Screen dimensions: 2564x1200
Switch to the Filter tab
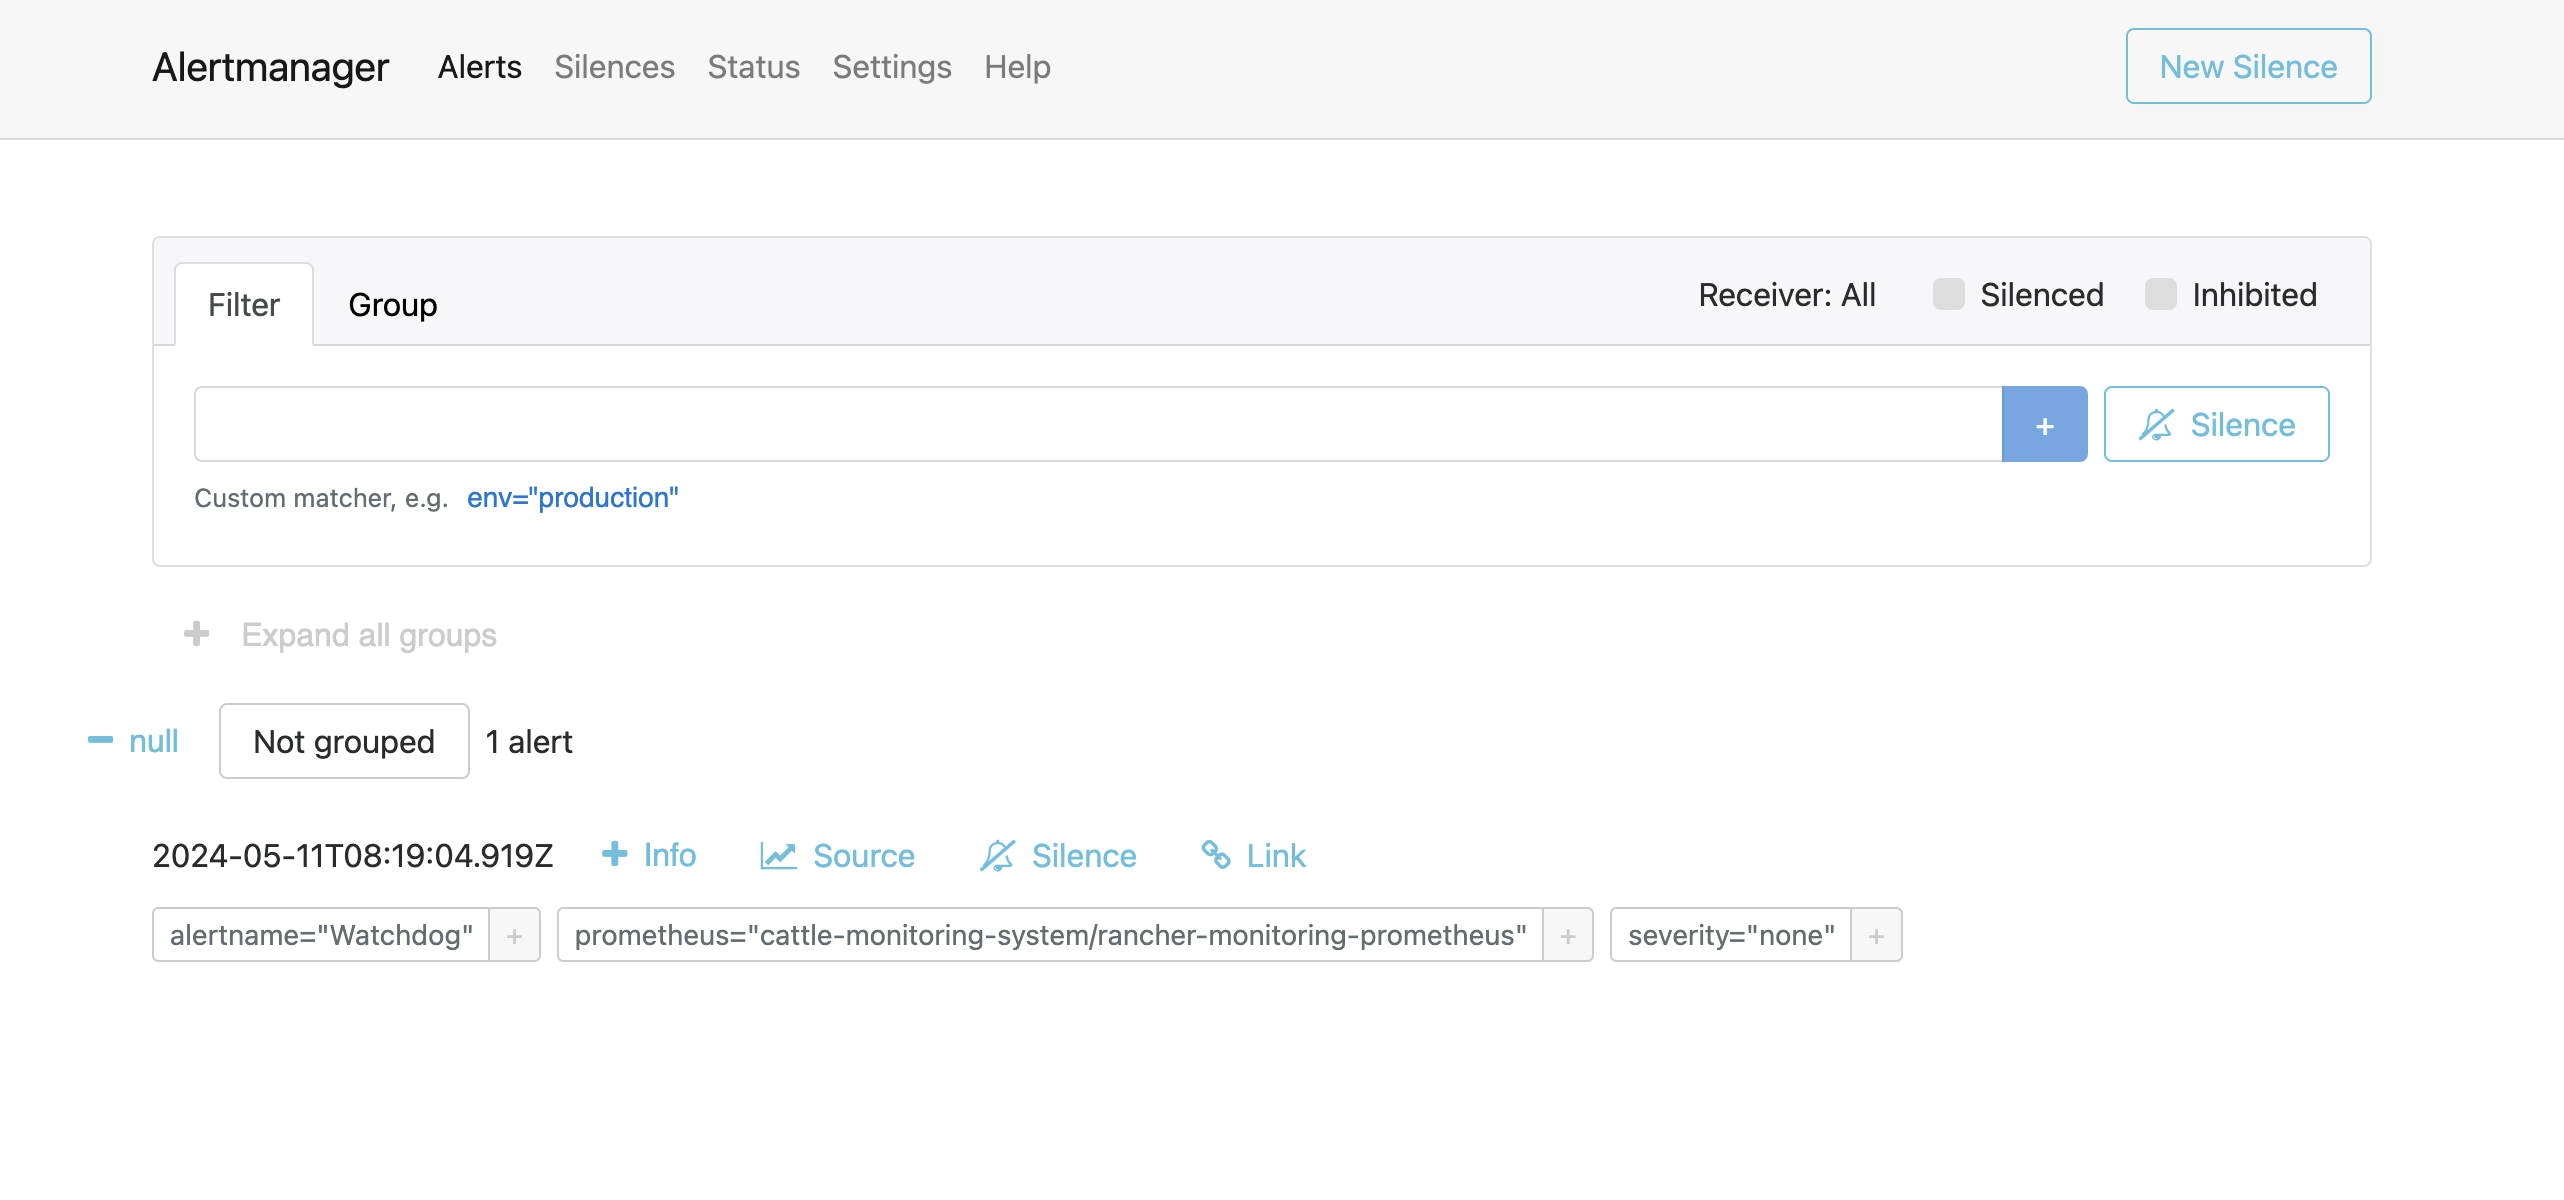tap(242, 302)
